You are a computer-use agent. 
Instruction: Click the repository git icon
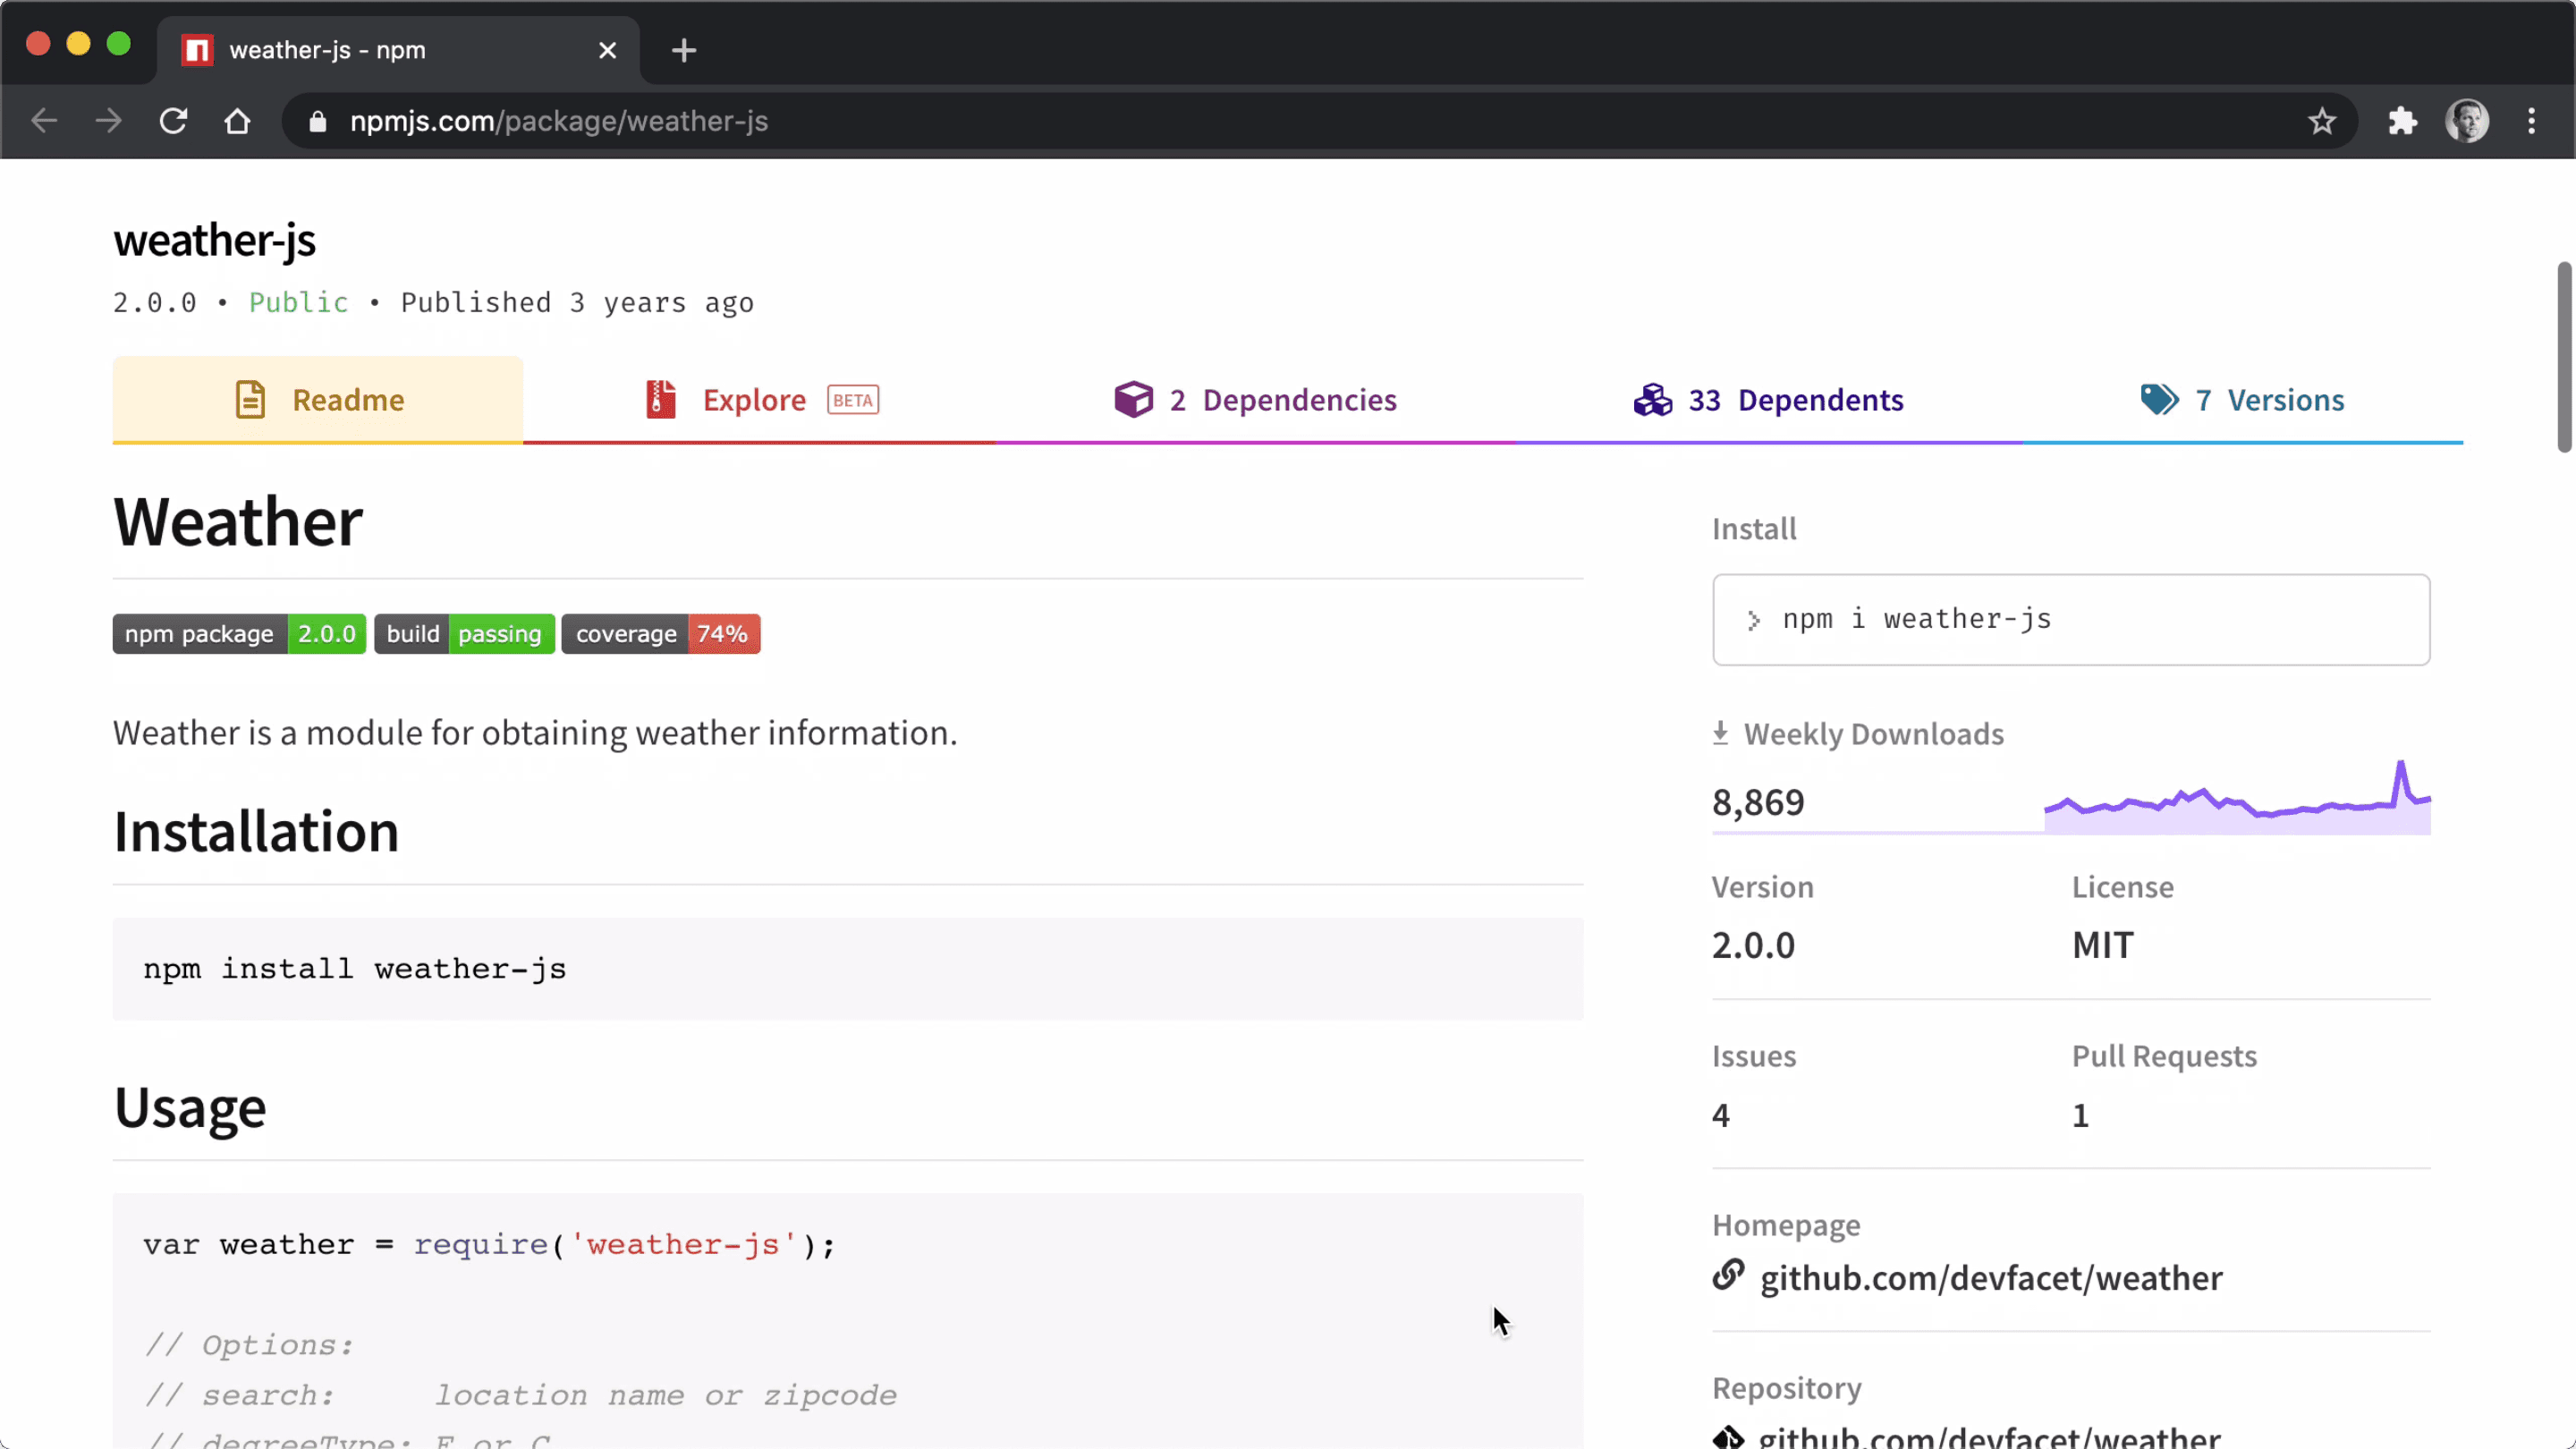(1728, 1438)
